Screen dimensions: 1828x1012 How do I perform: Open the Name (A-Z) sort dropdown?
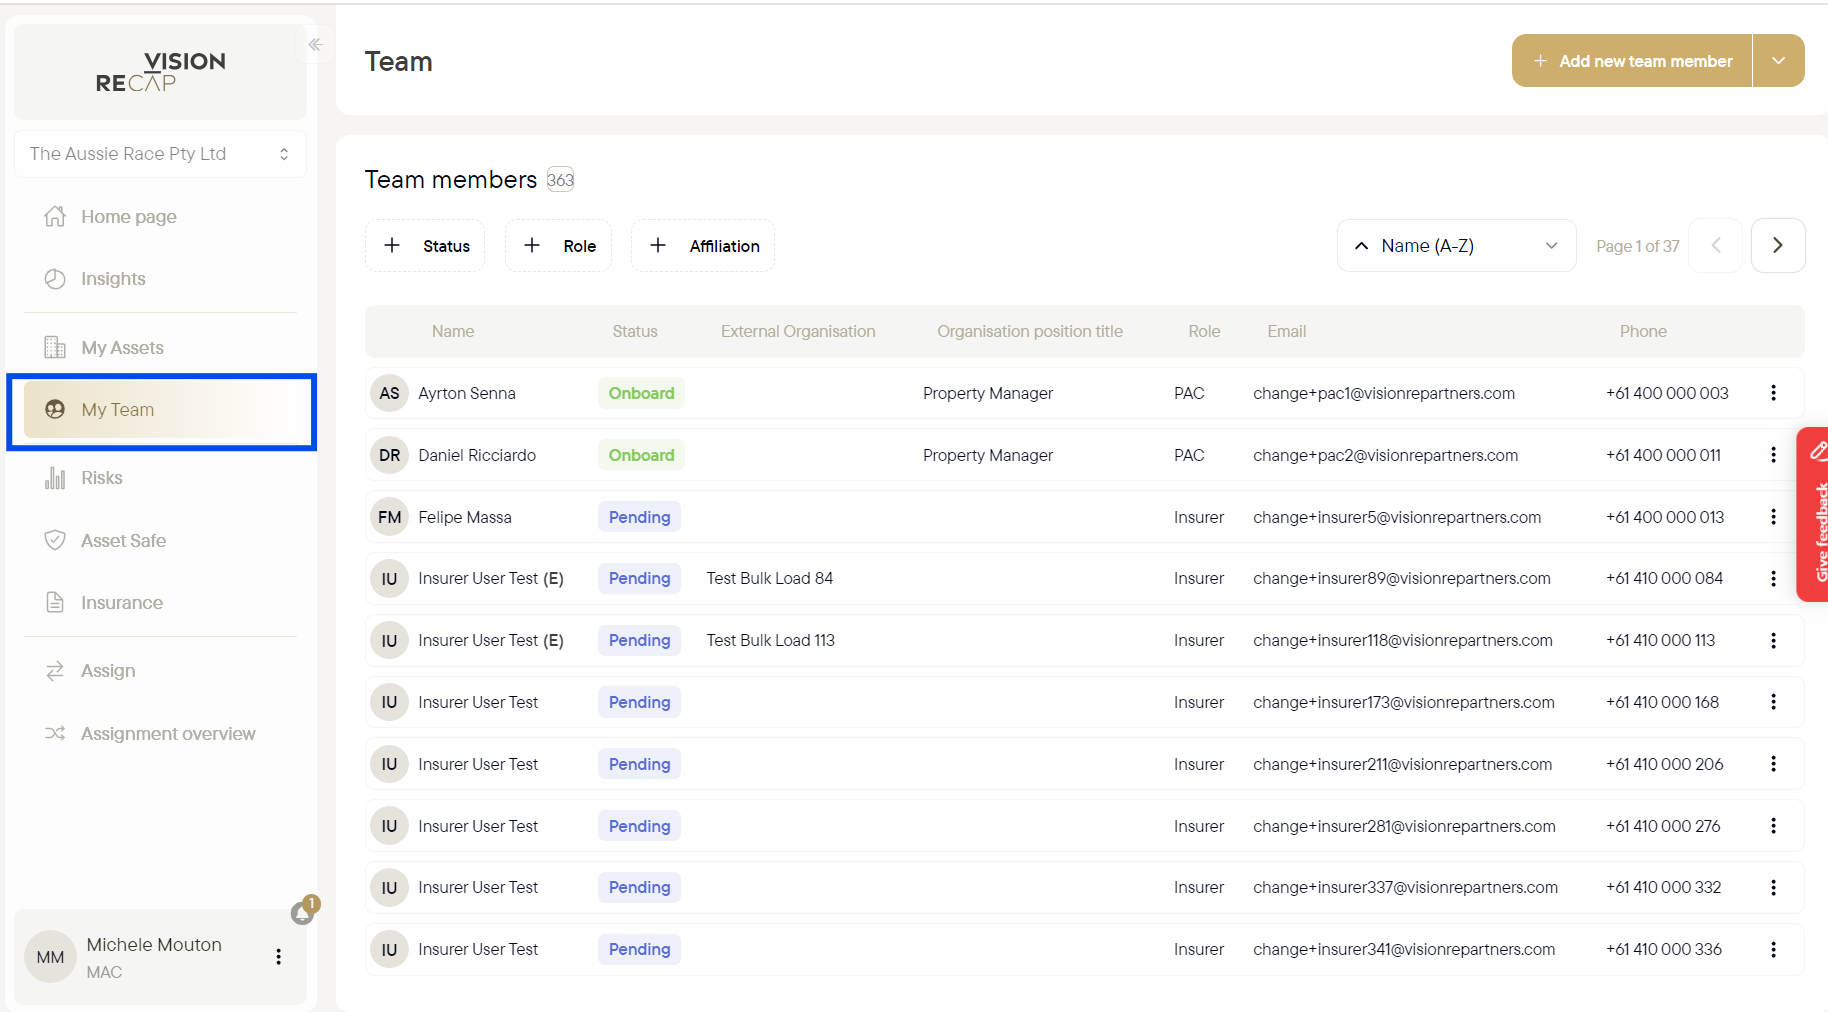point(1456,246)
